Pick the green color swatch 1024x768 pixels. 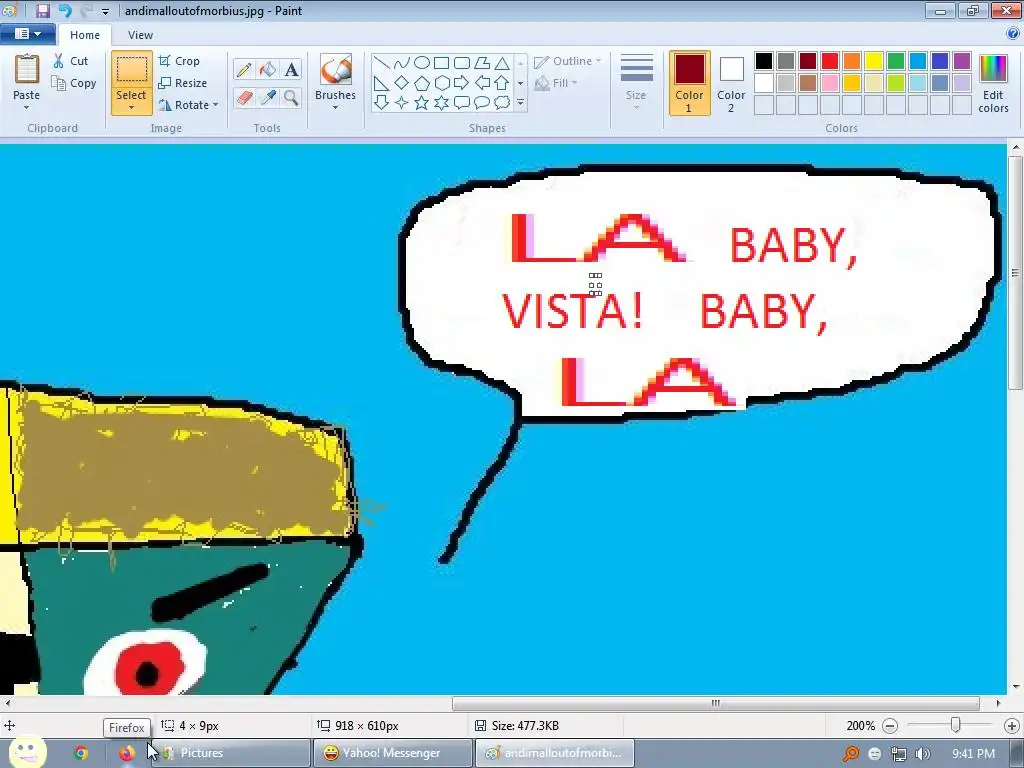coord(896,61)
